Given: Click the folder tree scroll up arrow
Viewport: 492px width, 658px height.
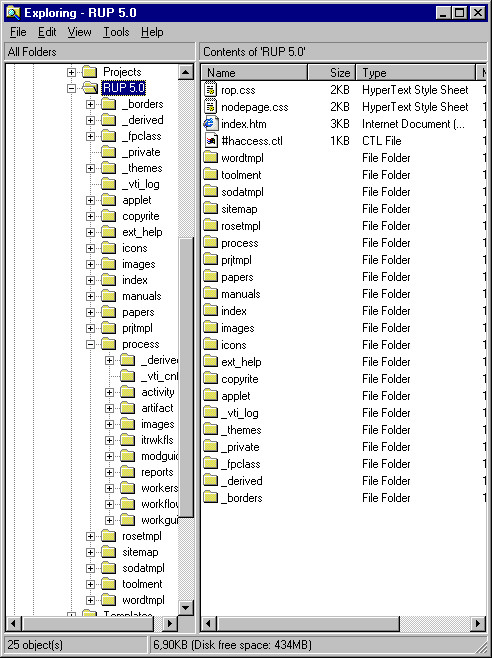Looking at the screenshot, I should click(x=186, y=72).
